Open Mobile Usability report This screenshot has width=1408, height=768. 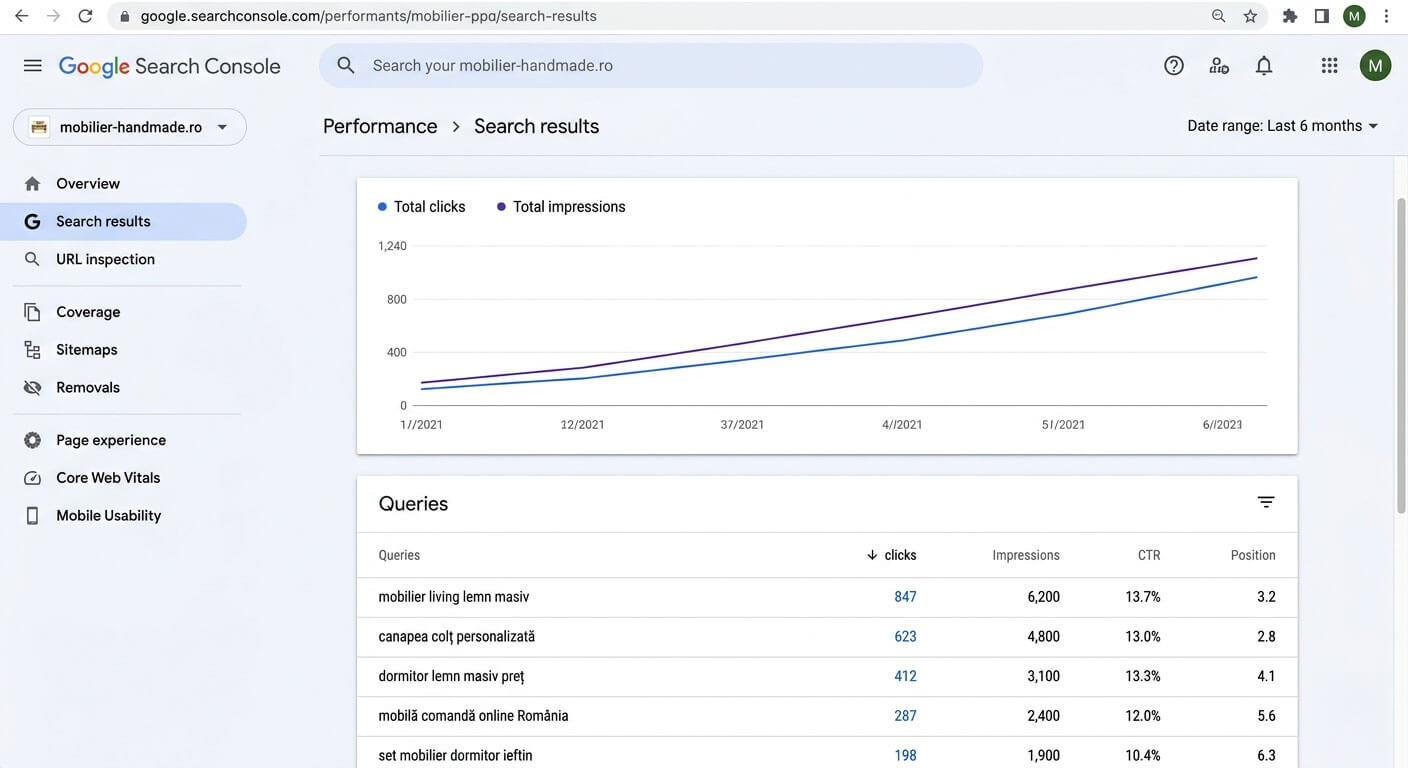123,516
